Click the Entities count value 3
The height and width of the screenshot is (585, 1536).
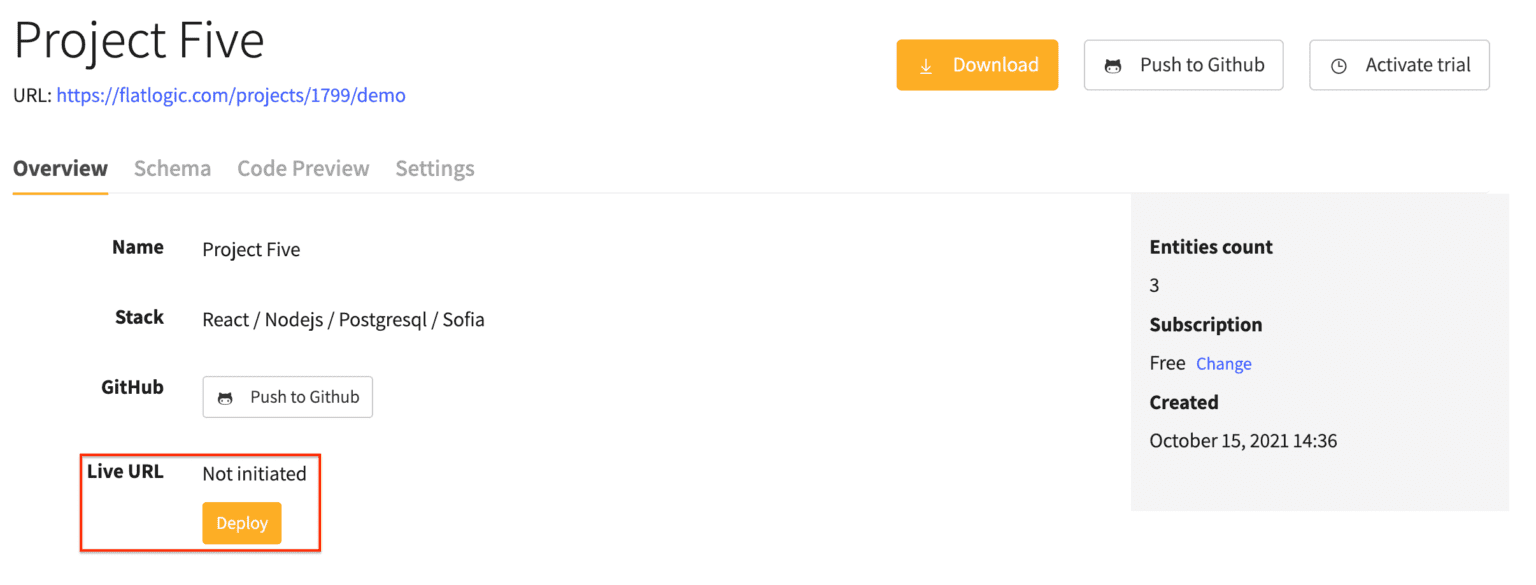[1153, 285]
